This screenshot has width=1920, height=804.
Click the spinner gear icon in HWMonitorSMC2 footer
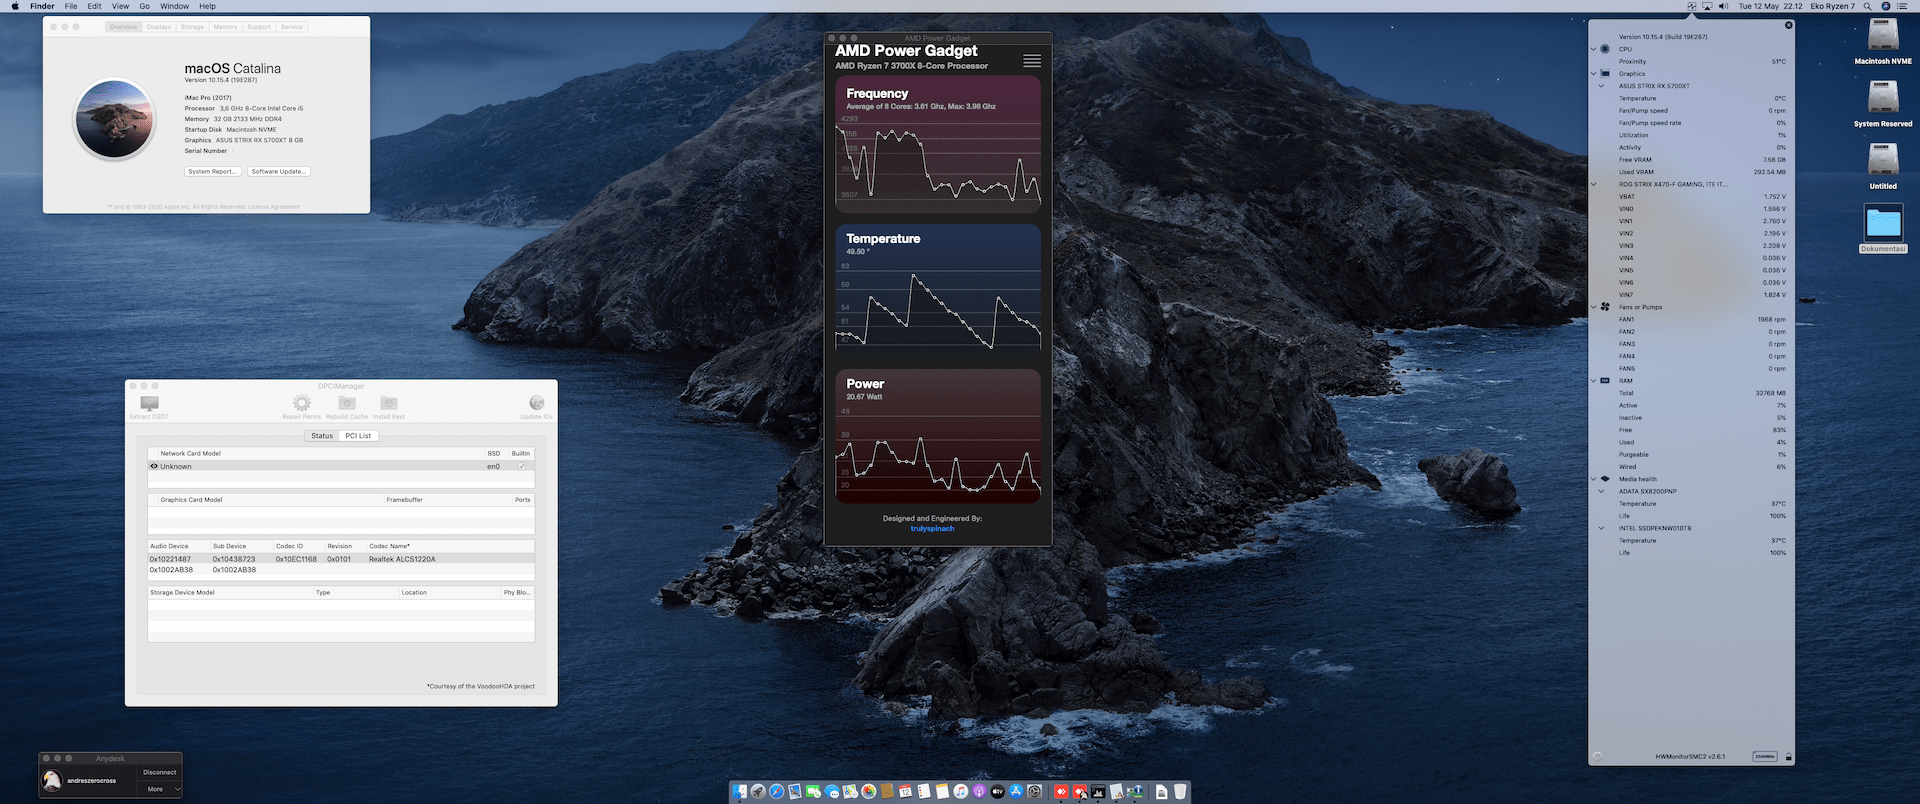coord(1597,757)
